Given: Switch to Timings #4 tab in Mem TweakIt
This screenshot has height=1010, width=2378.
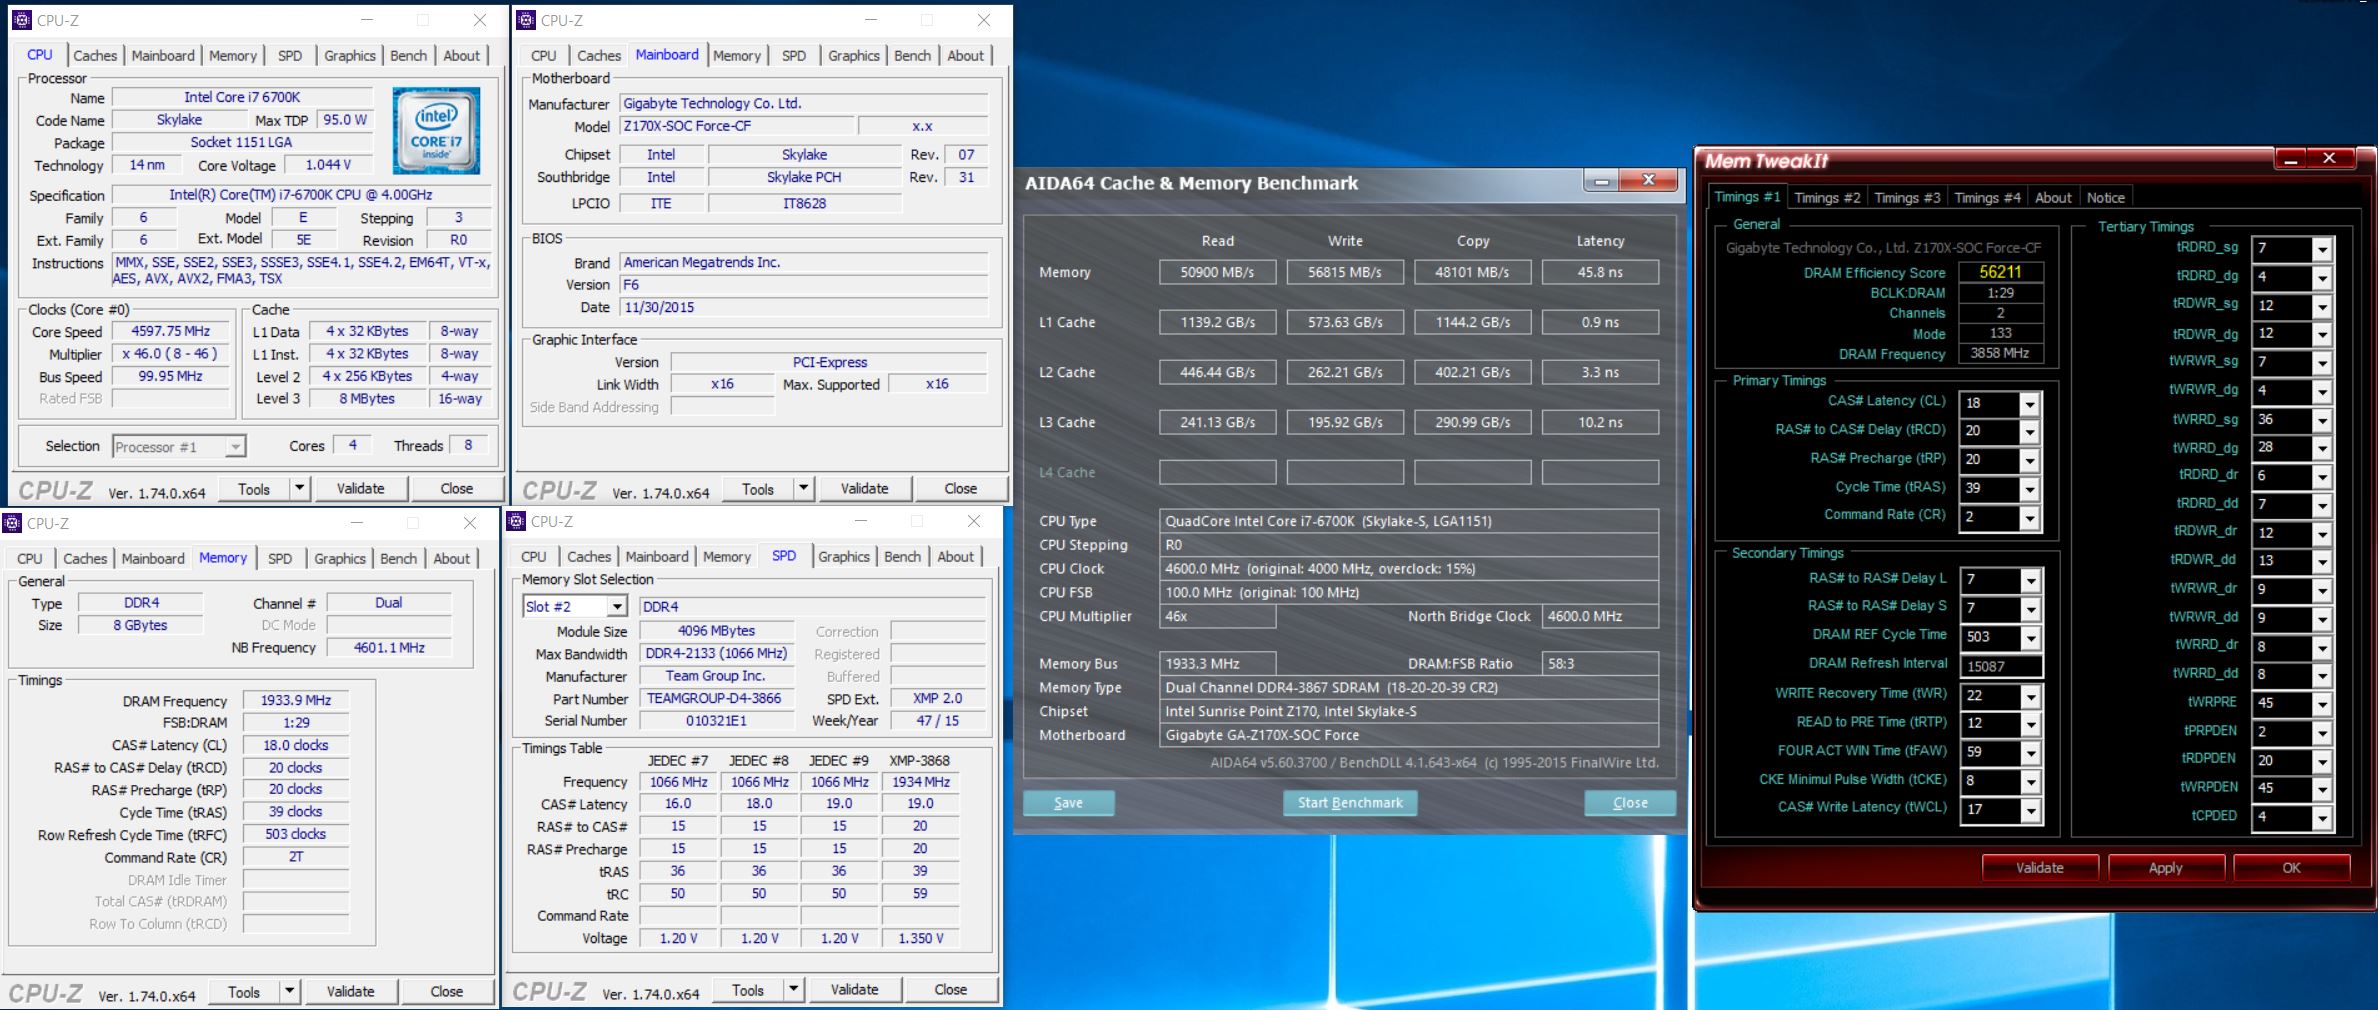Looking at the screenshot, I should (x=1987, y=198).
